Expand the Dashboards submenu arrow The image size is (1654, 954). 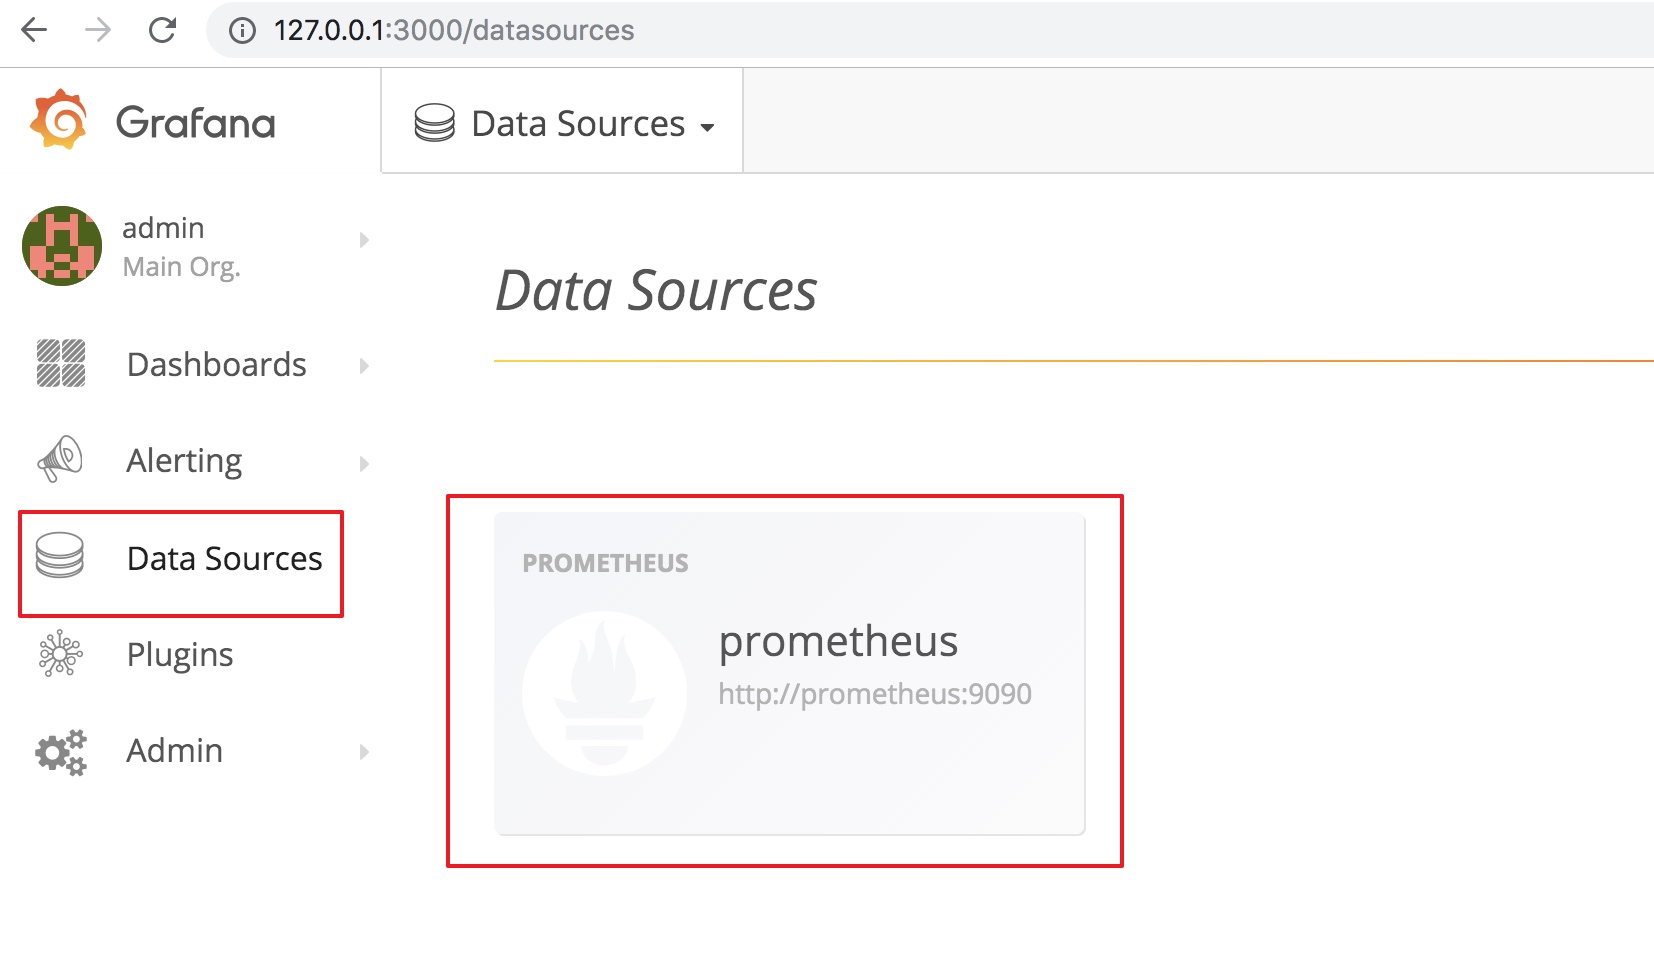pyautogui.click(x=364, y=366)
